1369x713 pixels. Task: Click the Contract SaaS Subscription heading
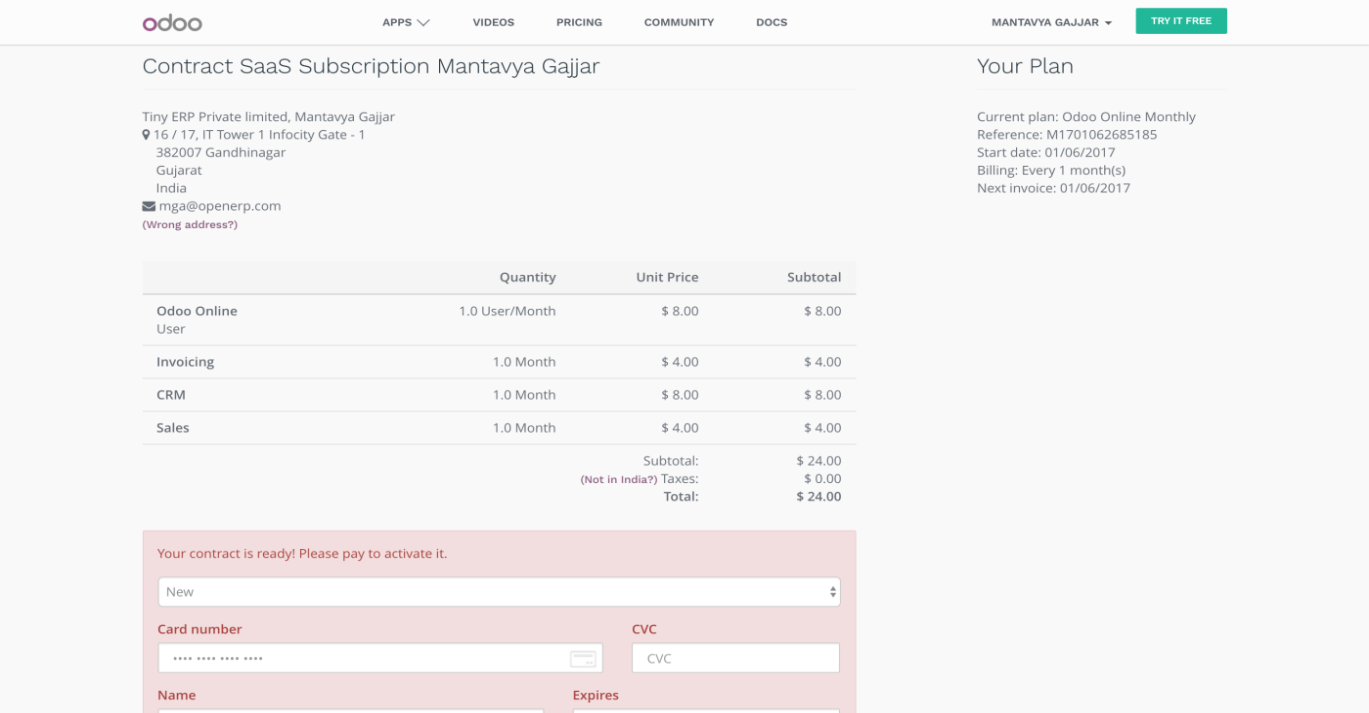[371, 67]
